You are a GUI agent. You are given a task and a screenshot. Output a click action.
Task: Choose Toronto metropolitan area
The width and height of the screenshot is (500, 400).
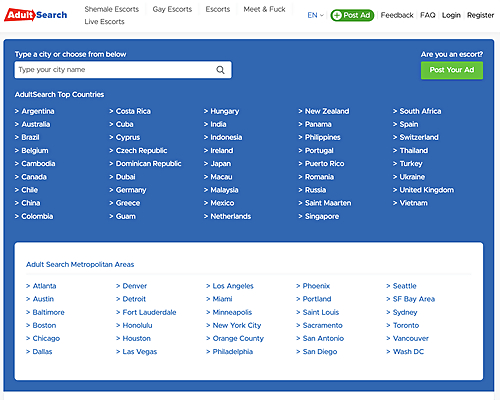point(406,325)
